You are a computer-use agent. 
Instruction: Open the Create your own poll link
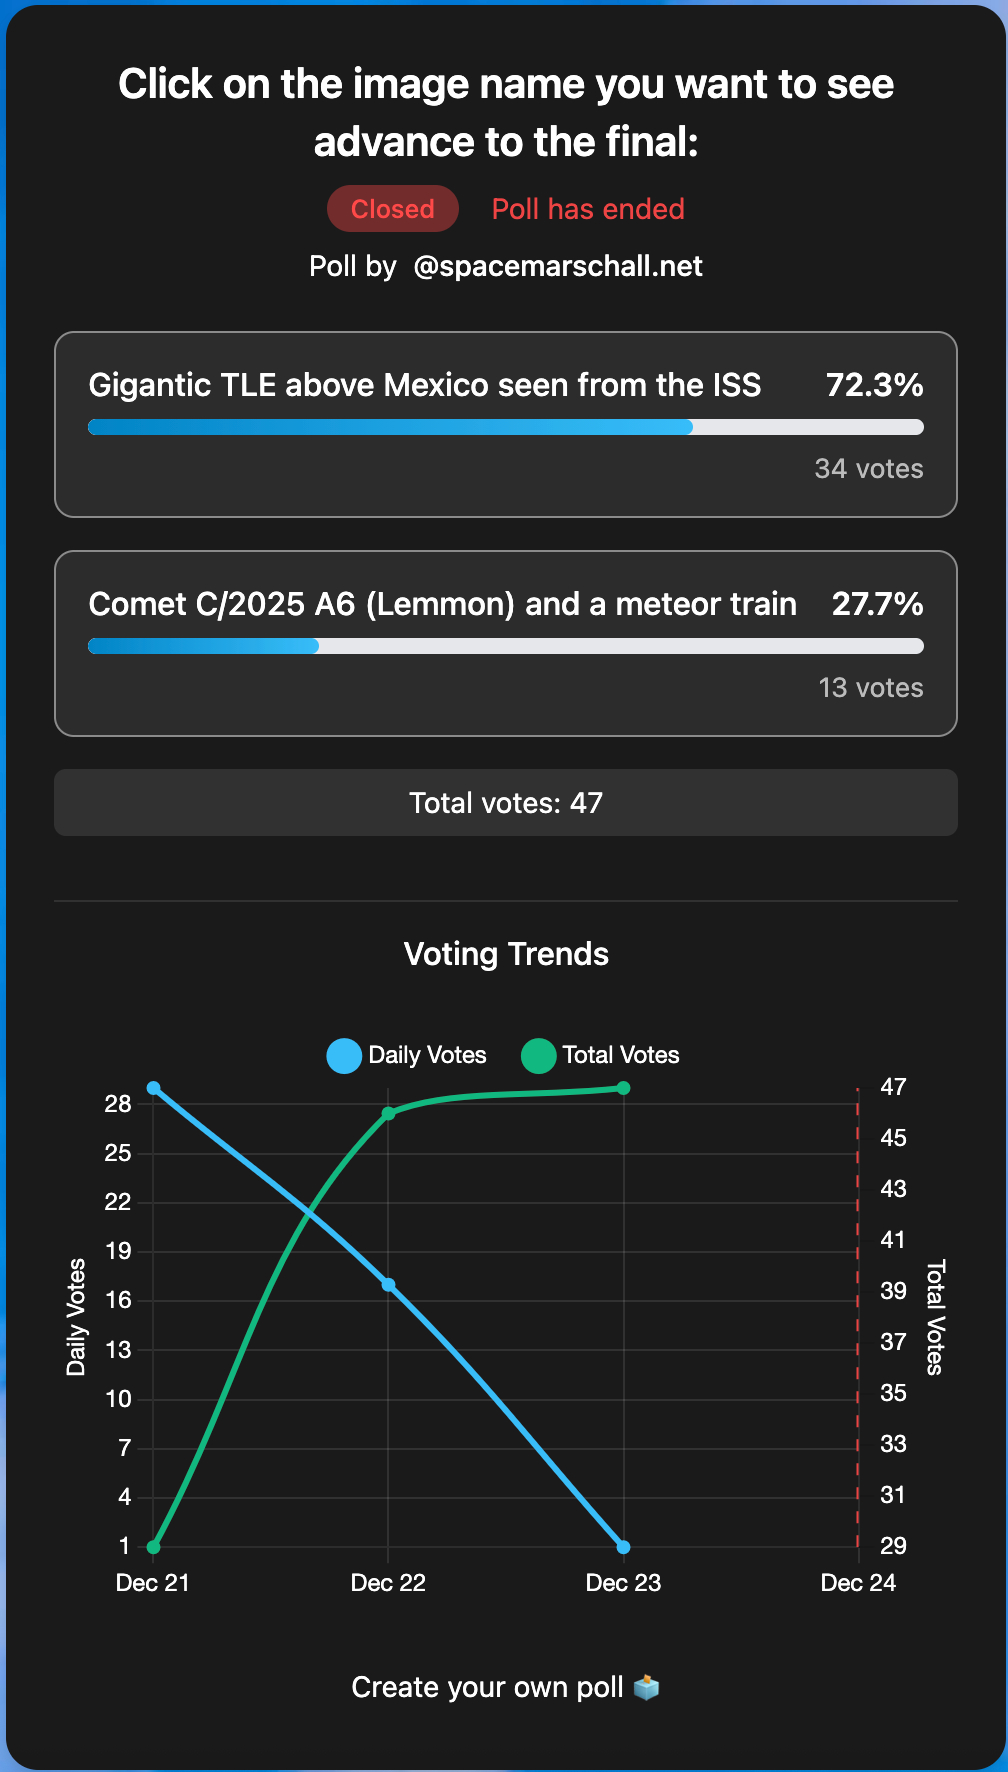coord(487,1687)
